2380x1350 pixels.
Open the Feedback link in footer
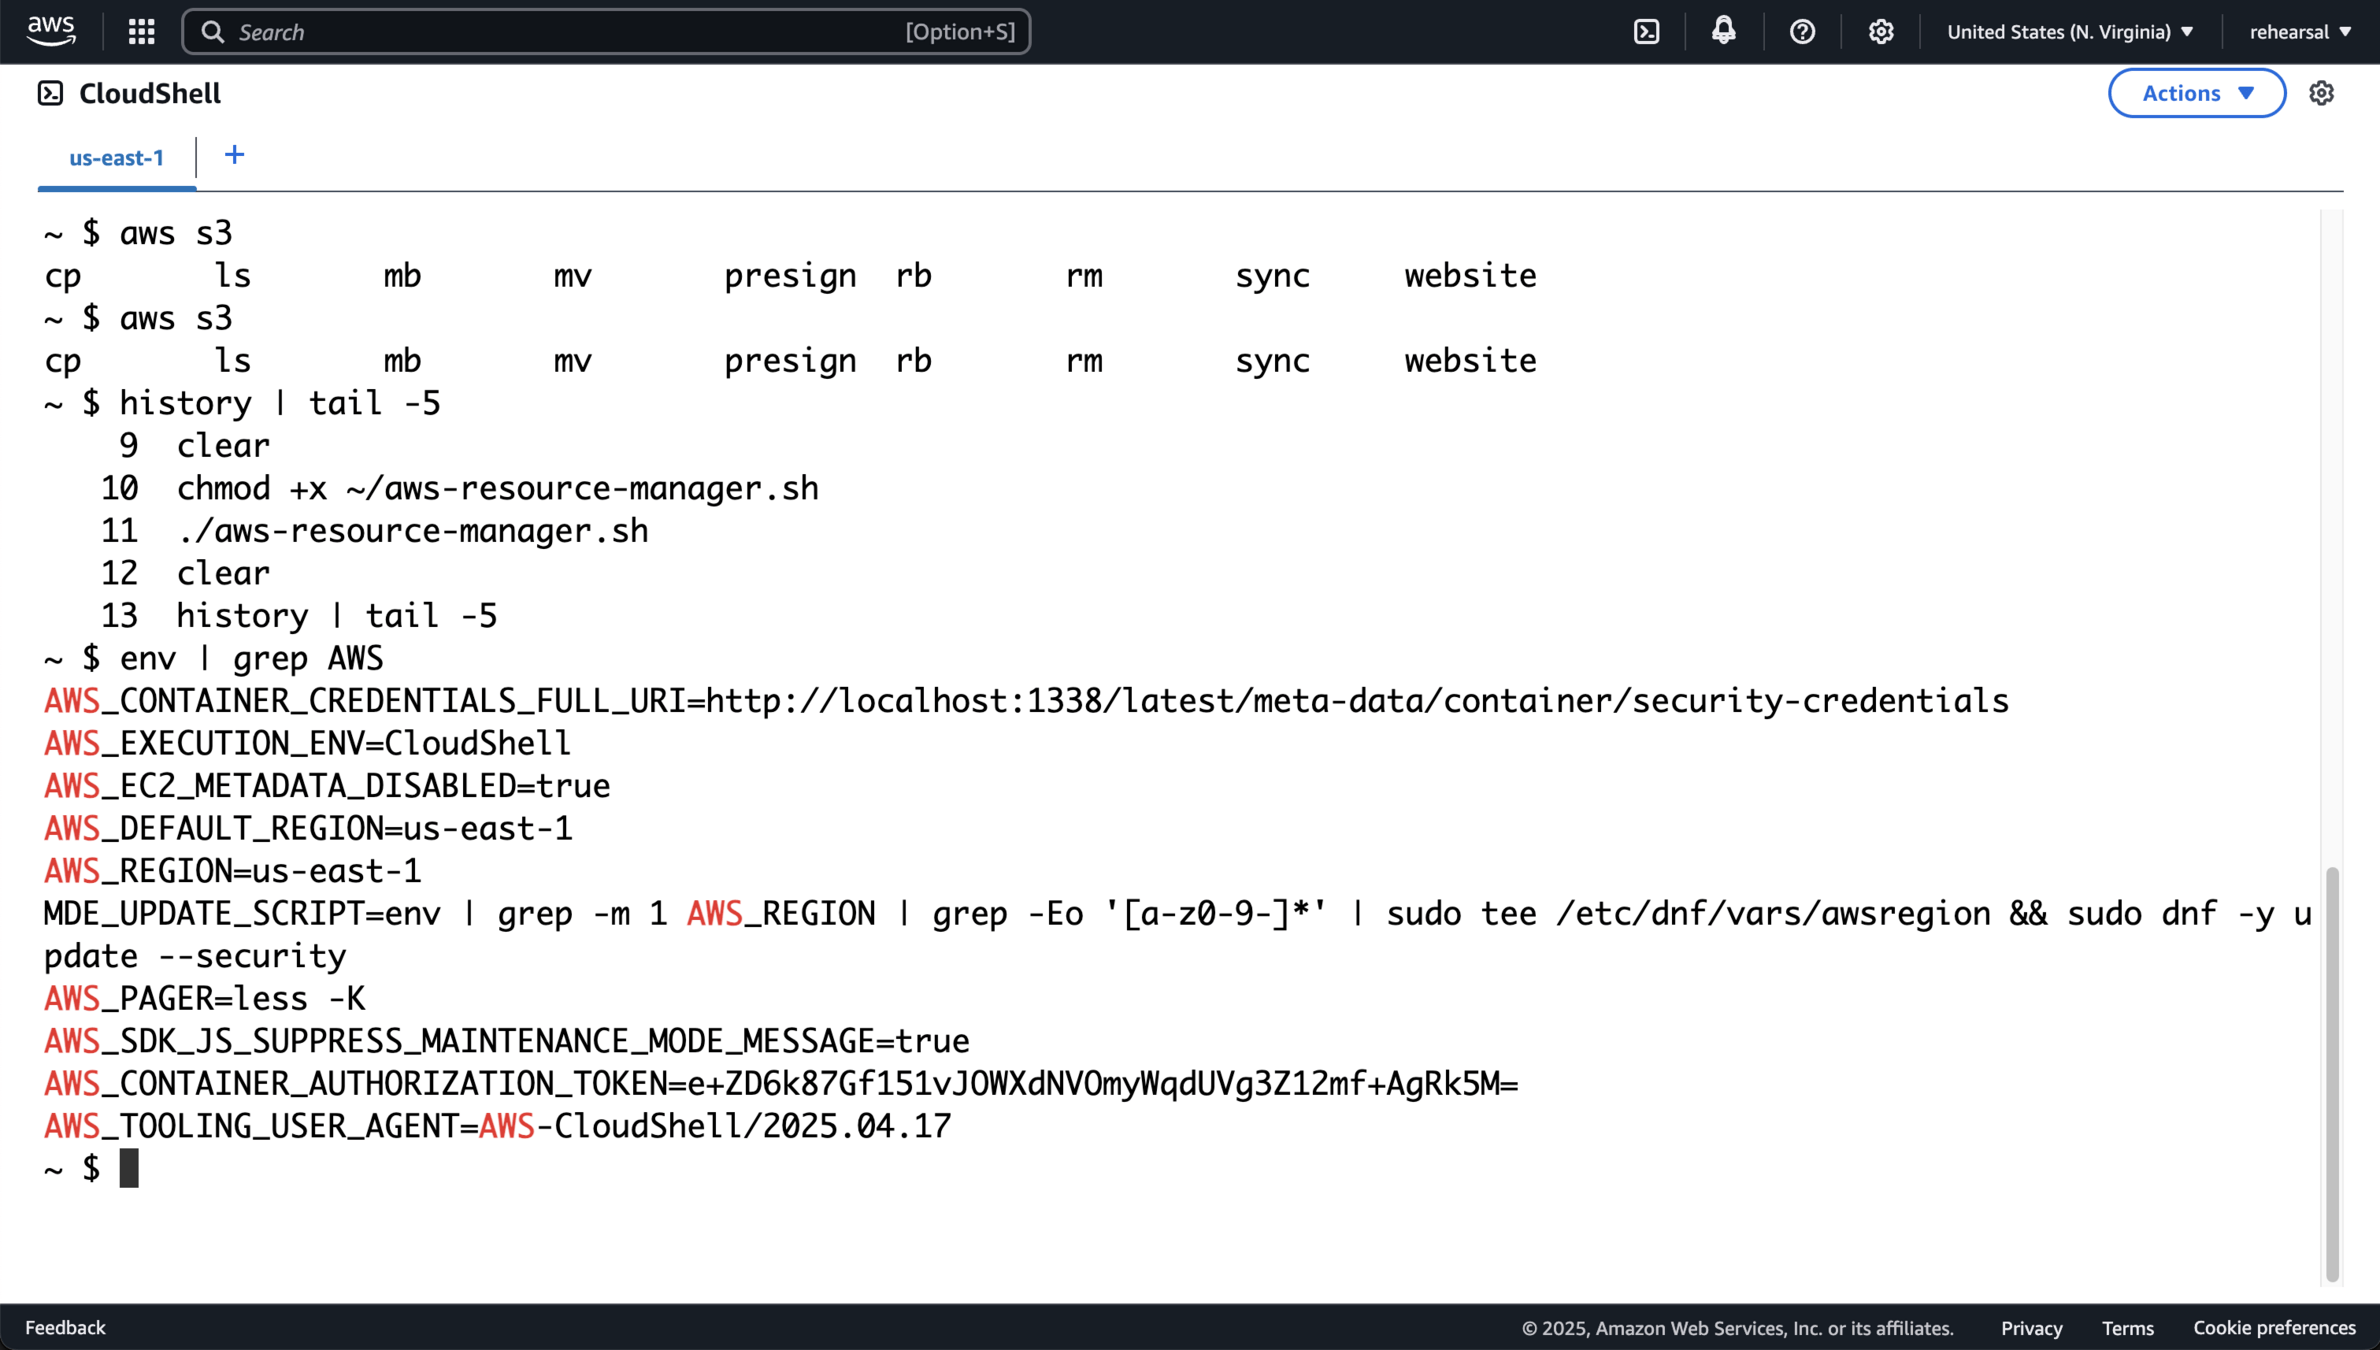(x=65, y=1327)
